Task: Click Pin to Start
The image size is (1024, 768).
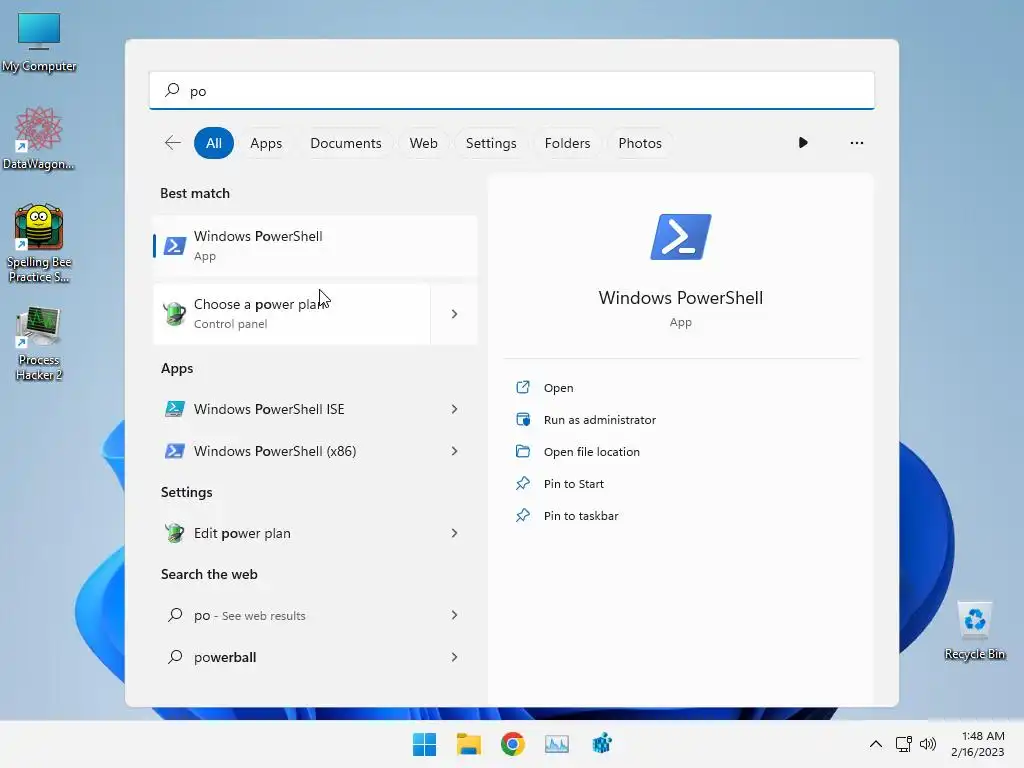Action: [x=573, y=484]
